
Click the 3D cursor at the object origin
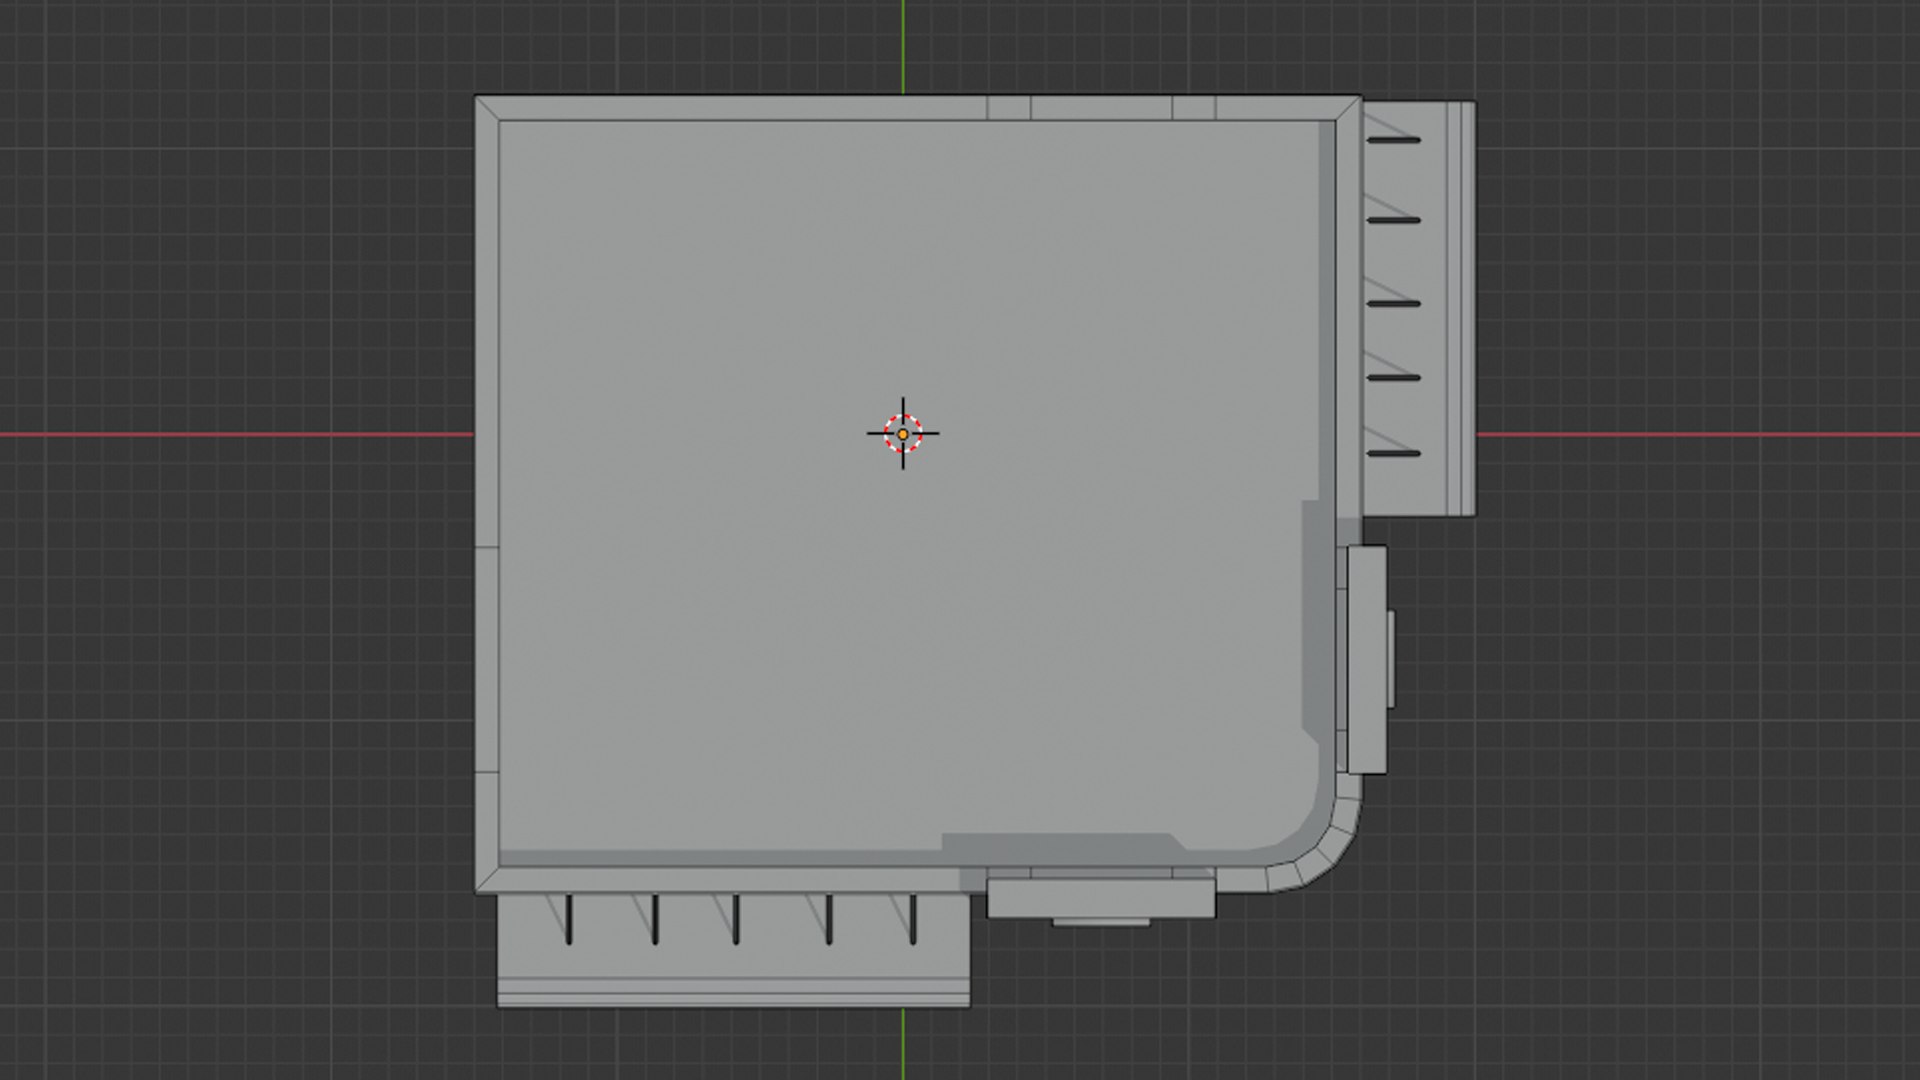903,434
